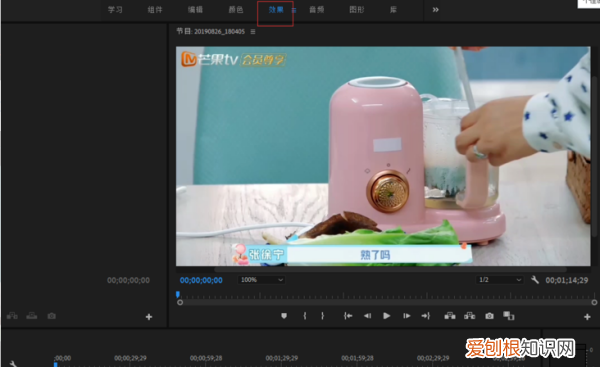Switch to the 组件 workspace tab
The image size is (600, 367).
tap(155, 10)
